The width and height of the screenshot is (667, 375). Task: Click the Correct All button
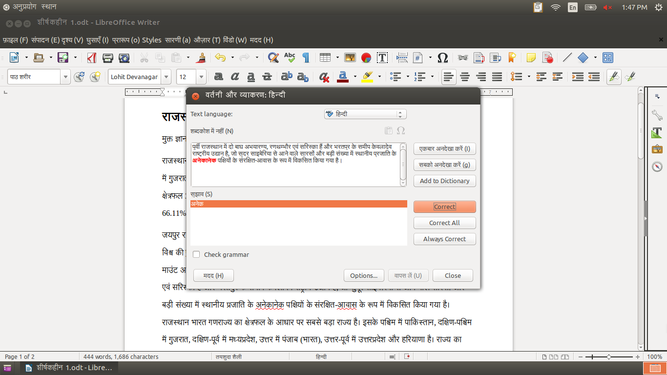click(445, 223)
